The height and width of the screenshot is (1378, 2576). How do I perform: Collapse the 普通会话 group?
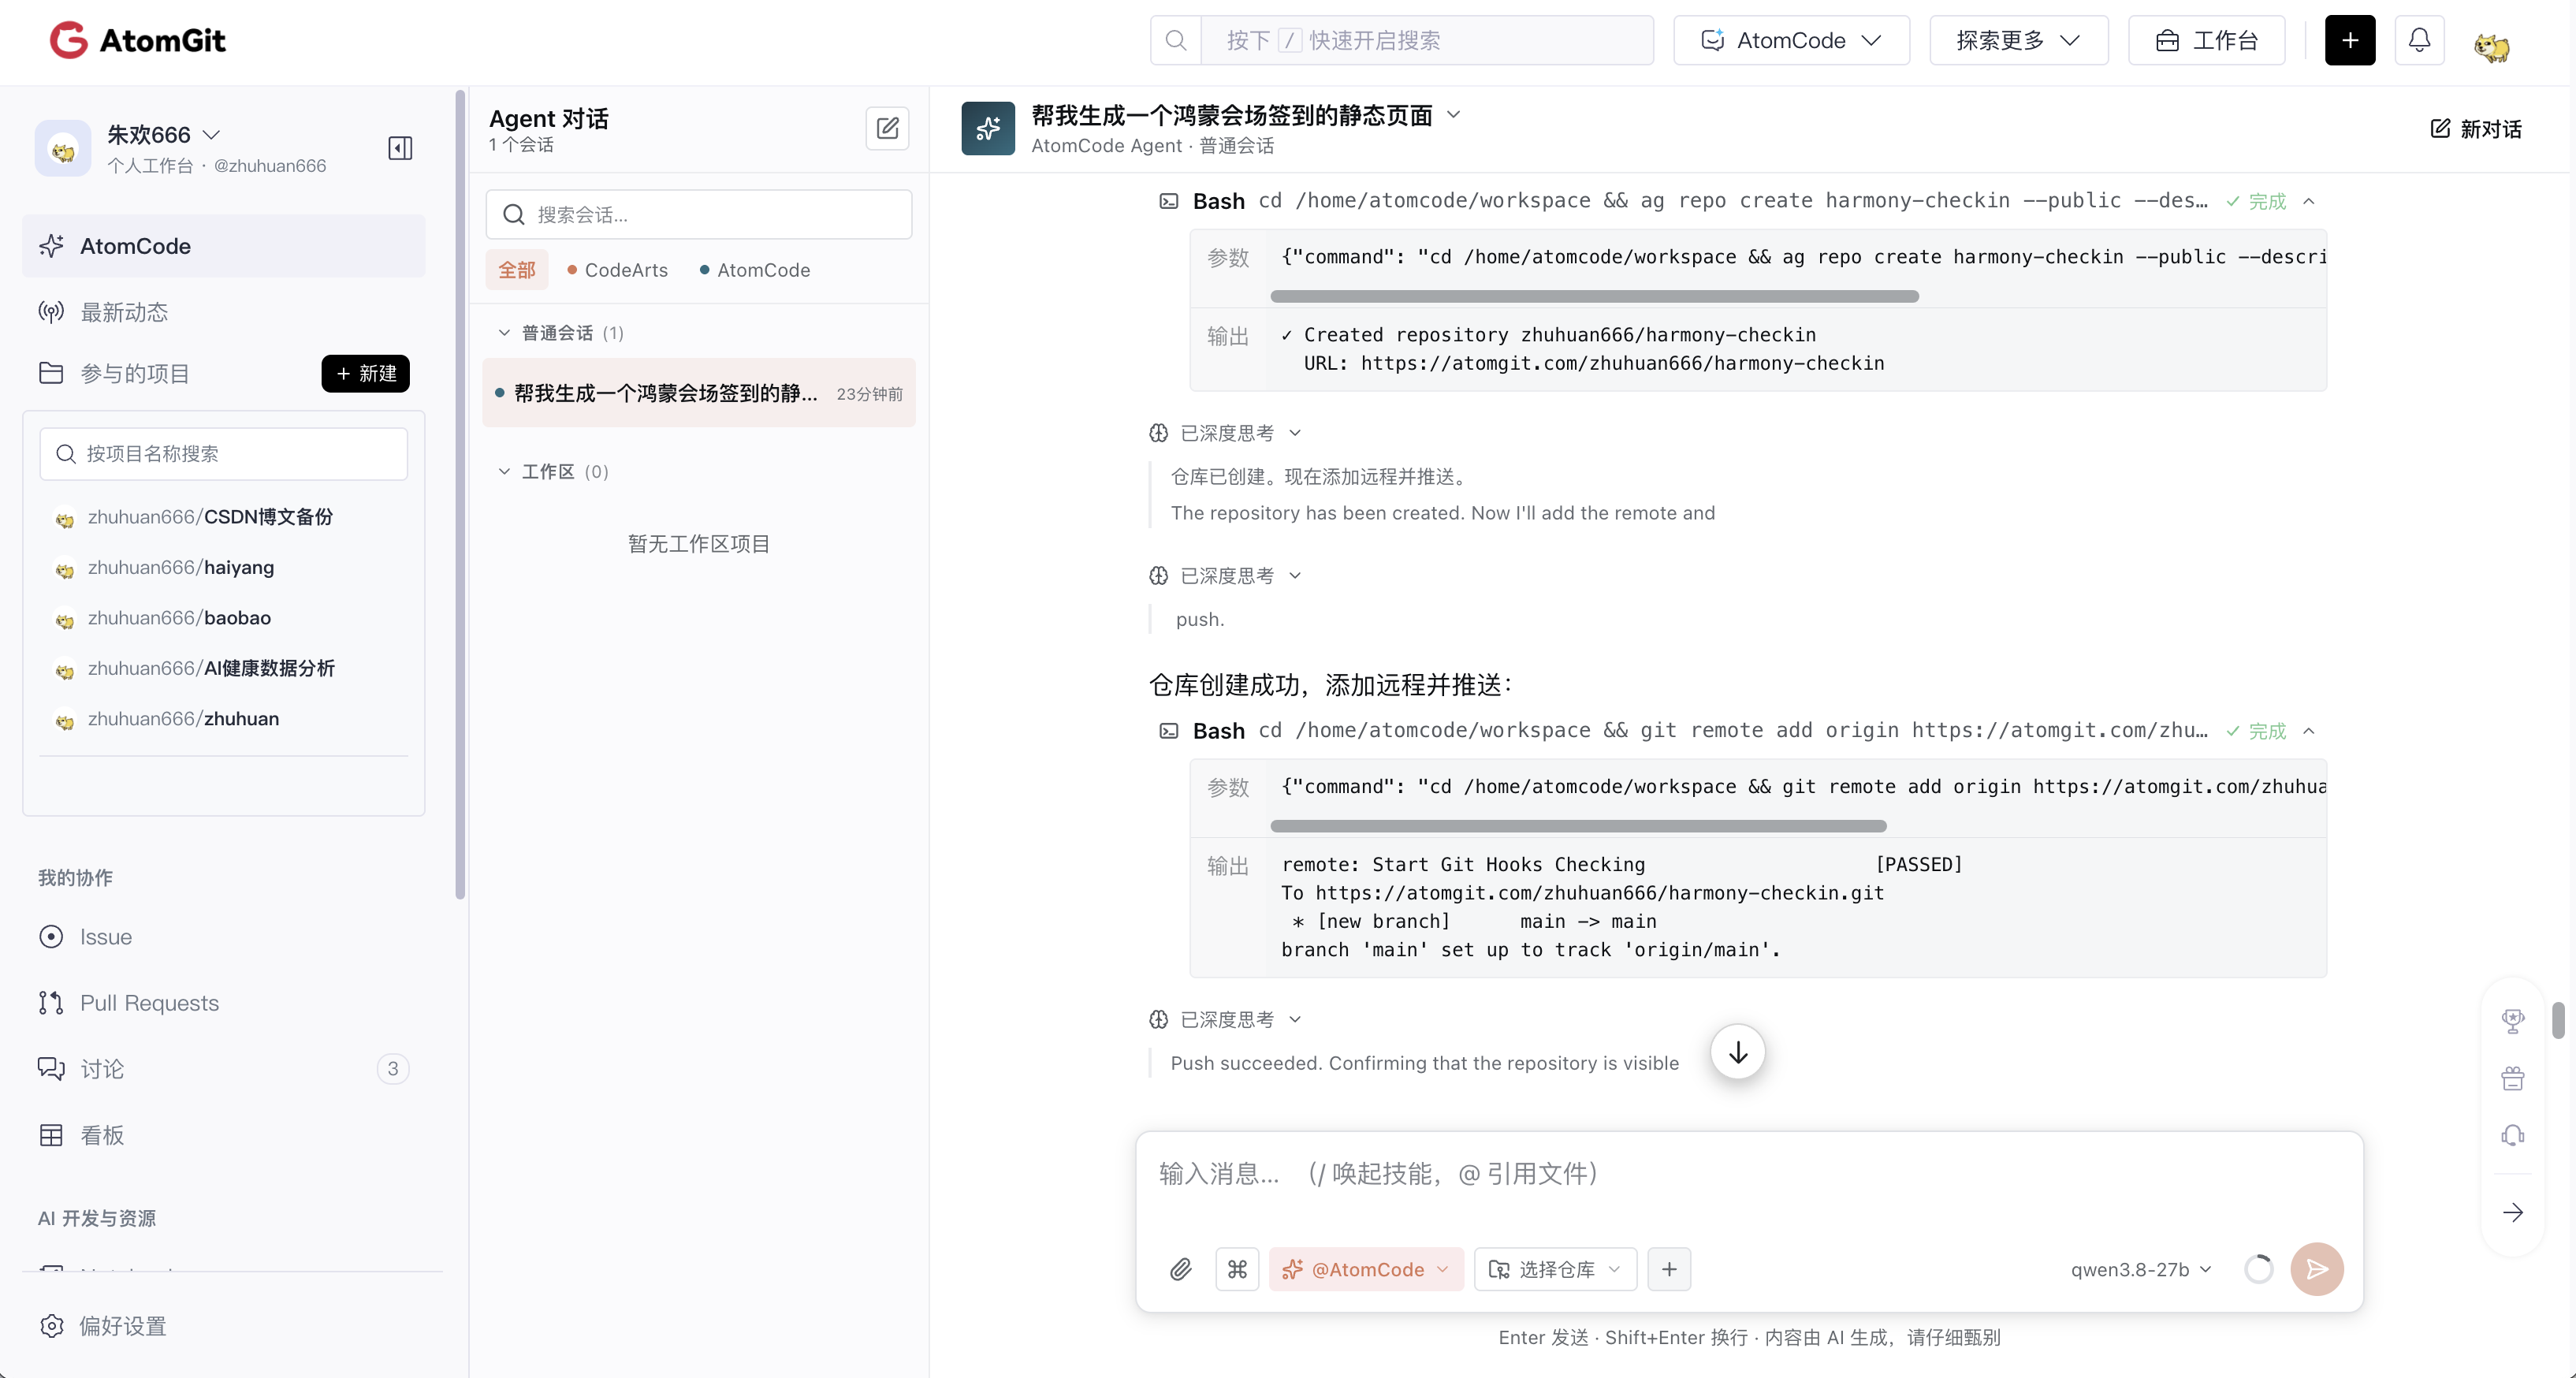[x=561, y=333]
